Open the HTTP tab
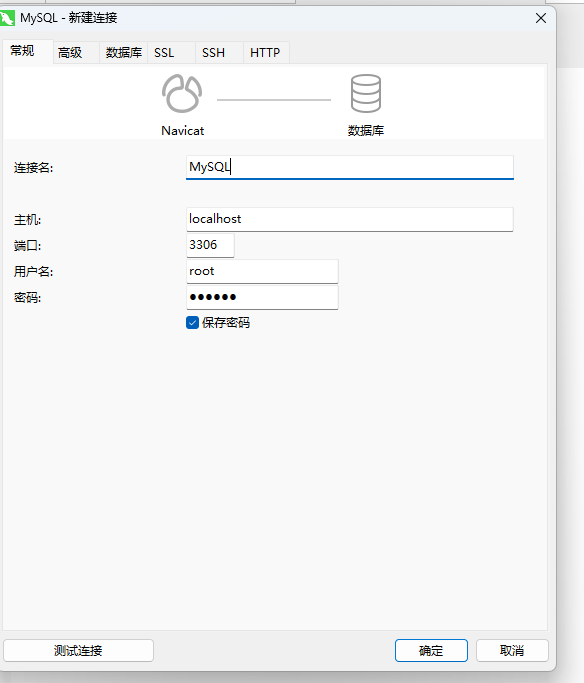This screenshot has width=584, height=683. coord(266,53)
